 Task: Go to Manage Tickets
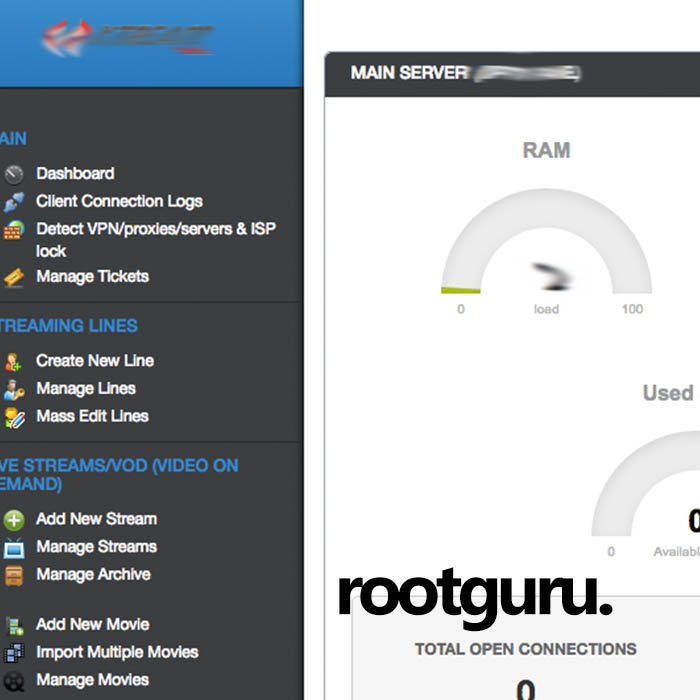(x=92, y=277)
